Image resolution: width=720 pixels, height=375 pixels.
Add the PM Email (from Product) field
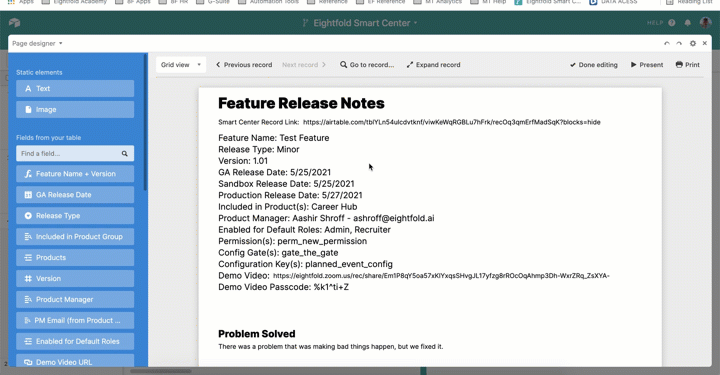(75, 320)
